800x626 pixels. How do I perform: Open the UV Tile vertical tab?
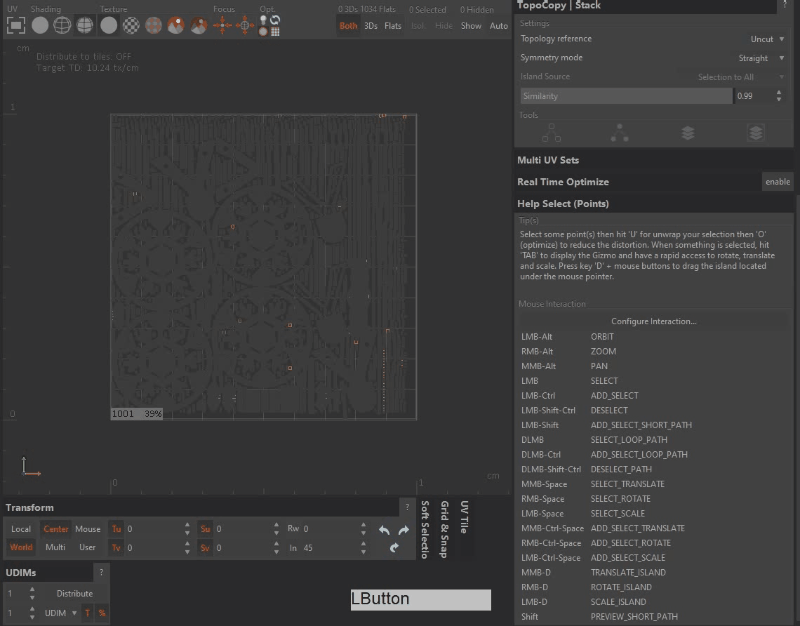[x=463, y=519]
